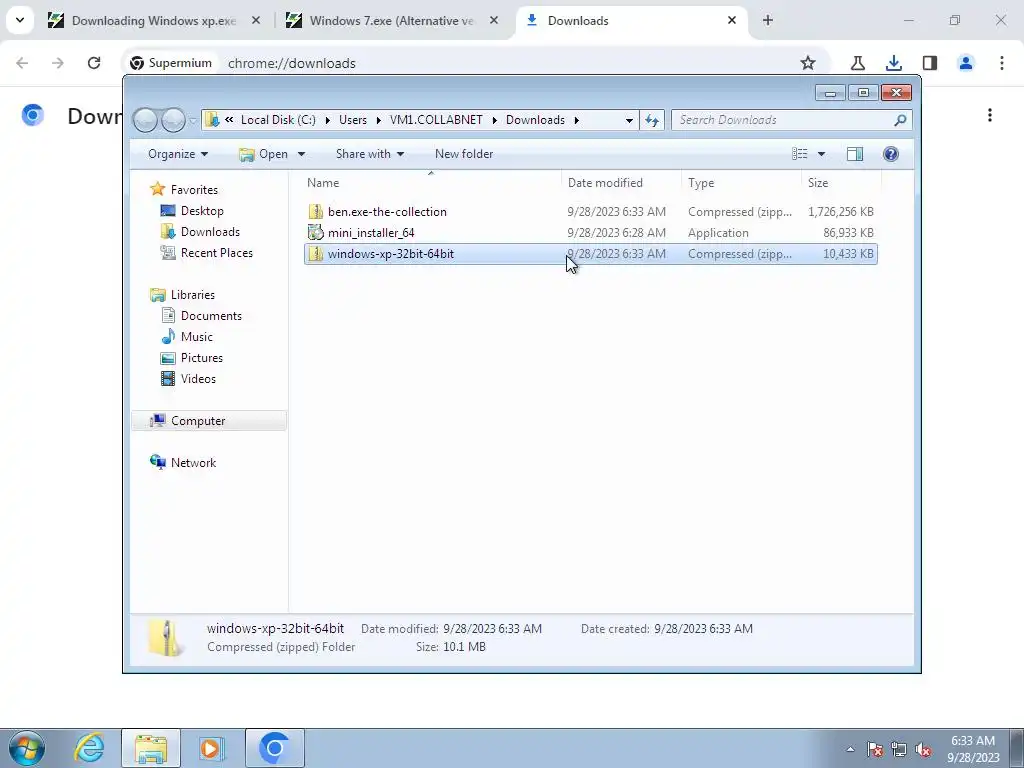Open Recent Places in Favorites
This screenshot has height=768, width=1024.
point(217,253)
